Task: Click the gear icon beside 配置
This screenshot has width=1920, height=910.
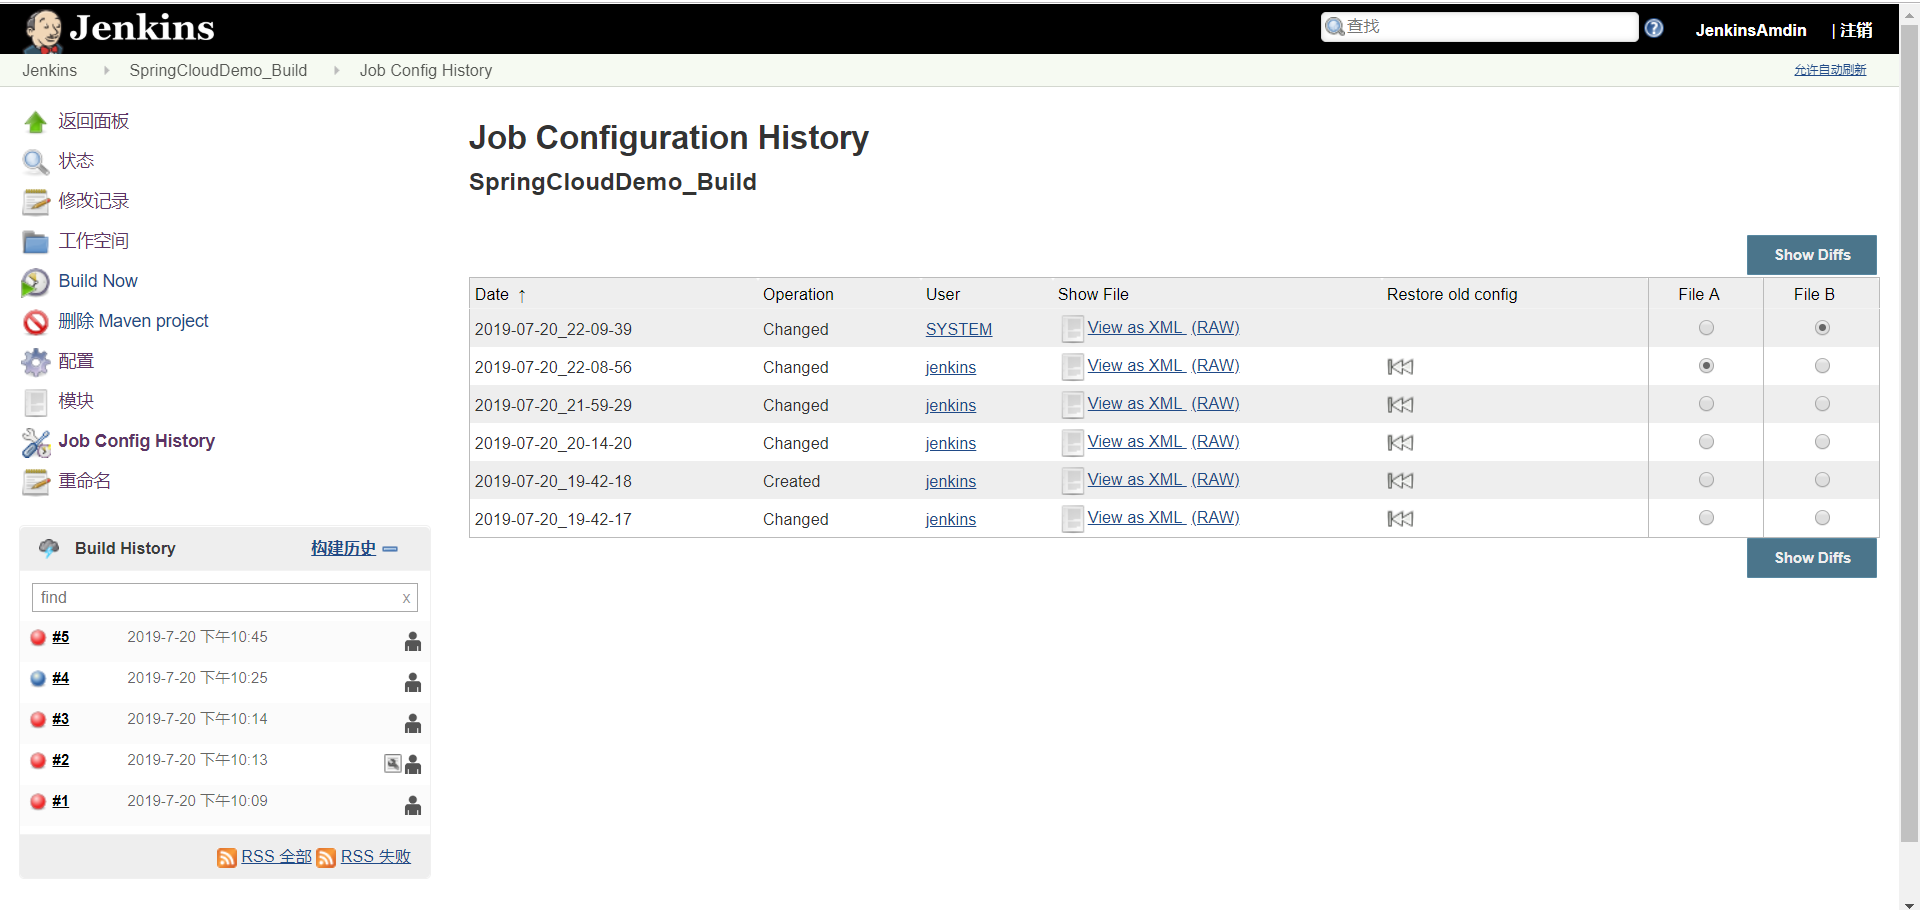Action: pyautogui.click(x=36, y=362)
